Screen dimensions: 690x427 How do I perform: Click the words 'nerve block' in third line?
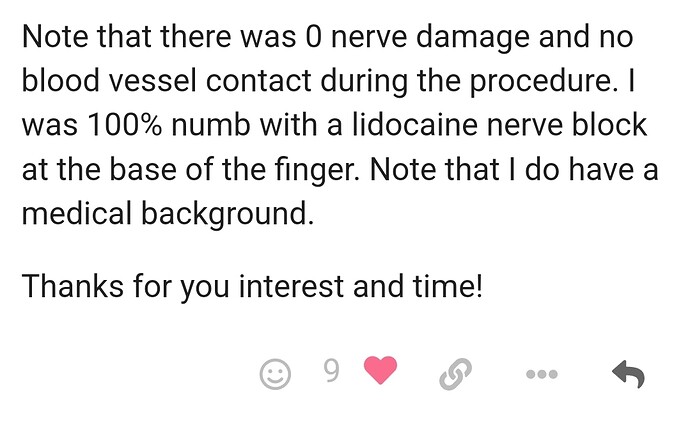(x=567, y=125)
